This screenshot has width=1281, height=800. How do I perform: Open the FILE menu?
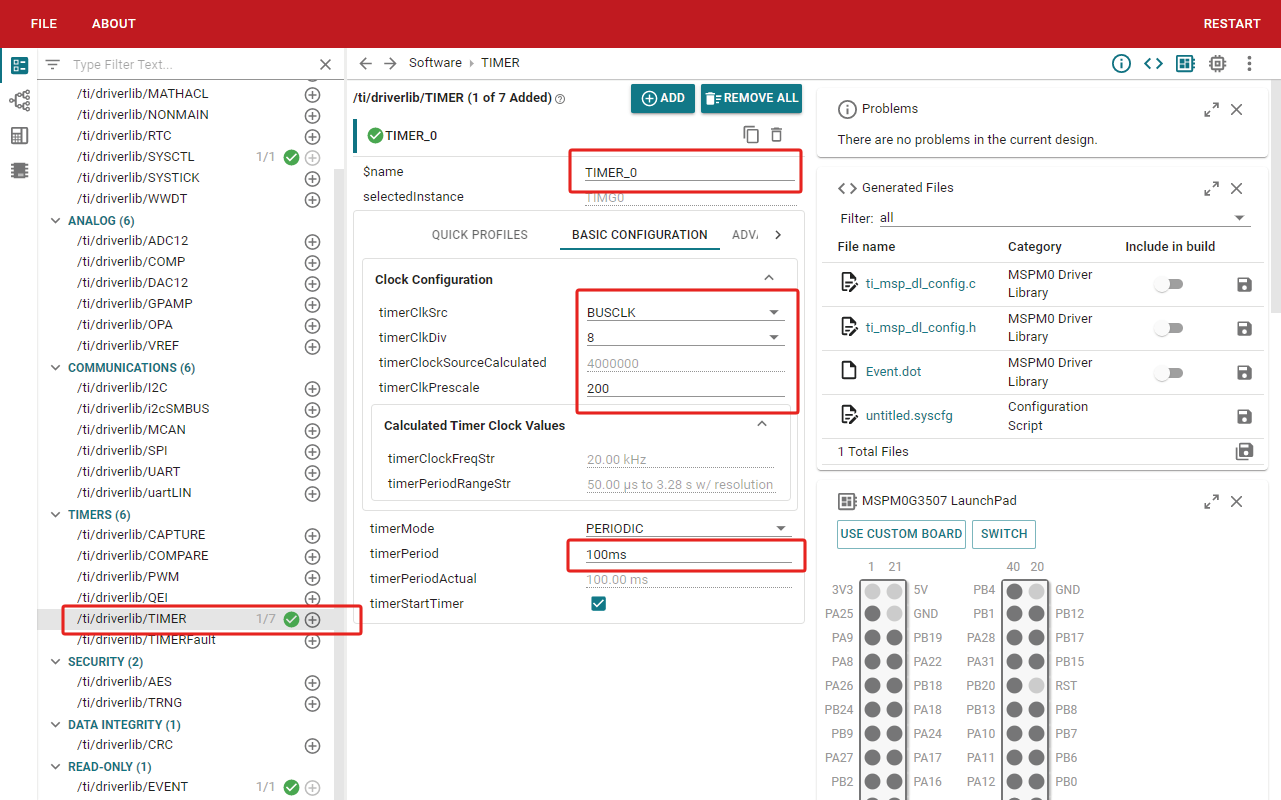click(x=44, y=24)
